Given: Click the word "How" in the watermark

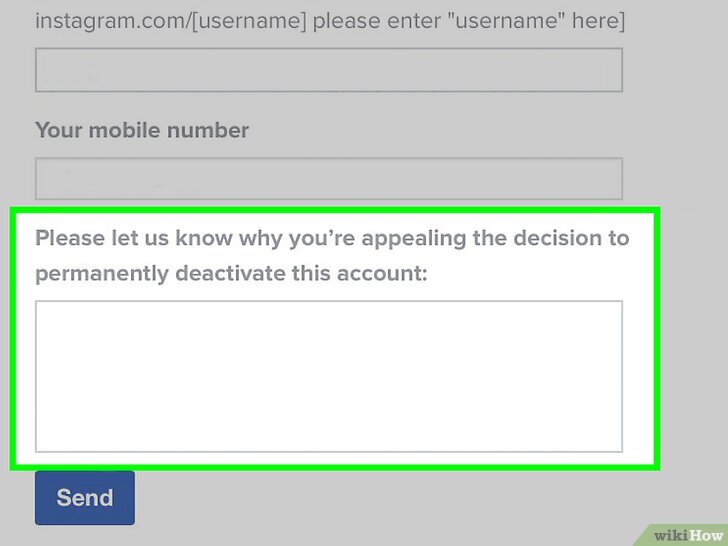Looking at the screenshot, I should (x=706, y=535).
